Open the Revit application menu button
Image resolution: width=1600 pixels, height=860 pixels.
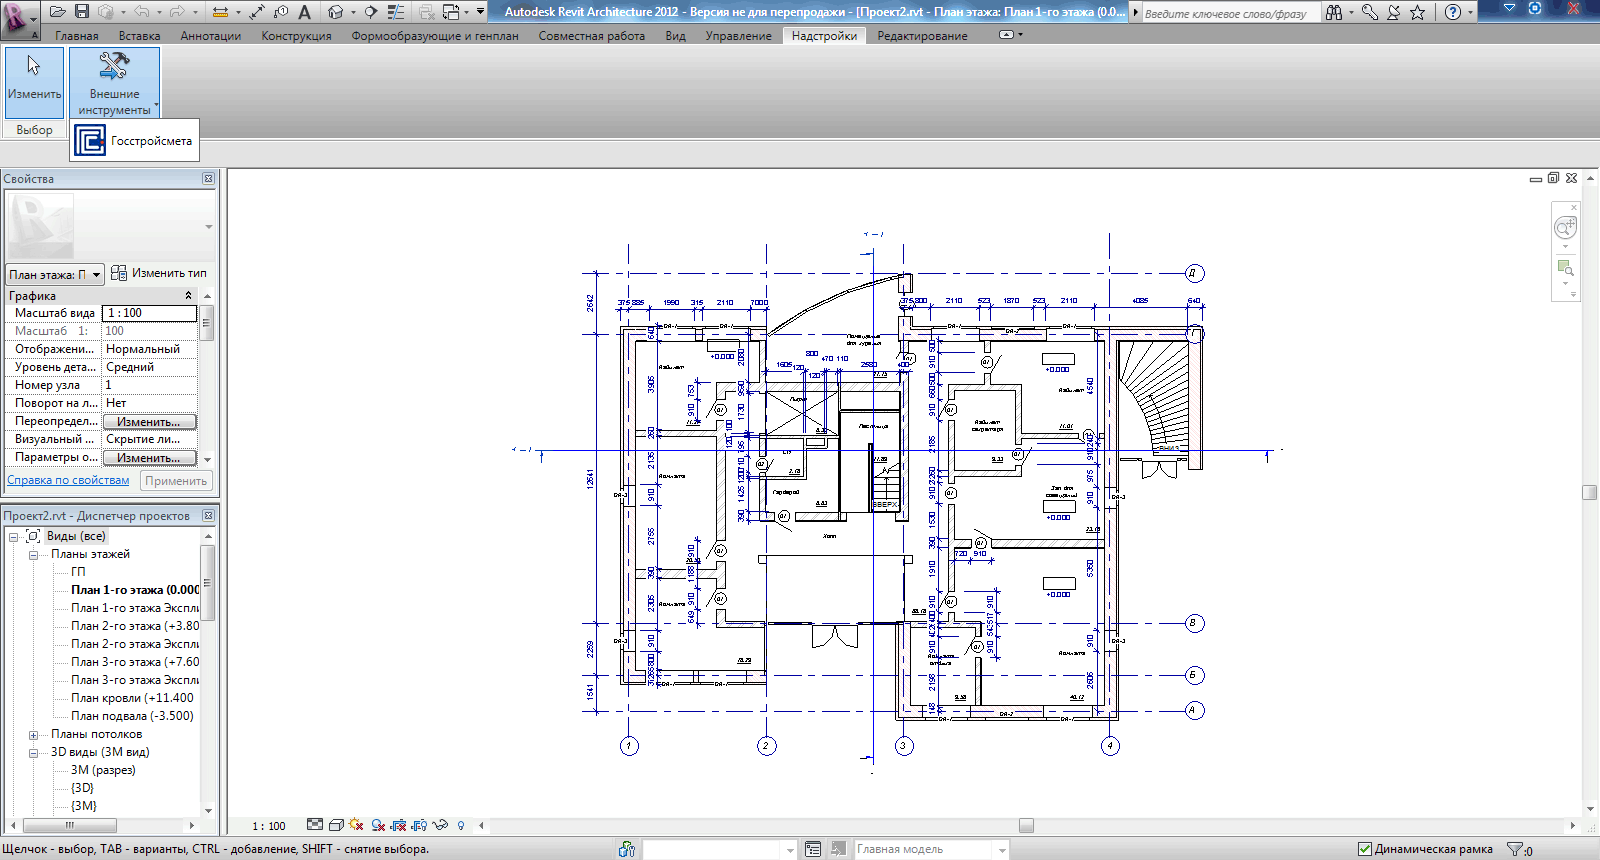pos(20,19)
